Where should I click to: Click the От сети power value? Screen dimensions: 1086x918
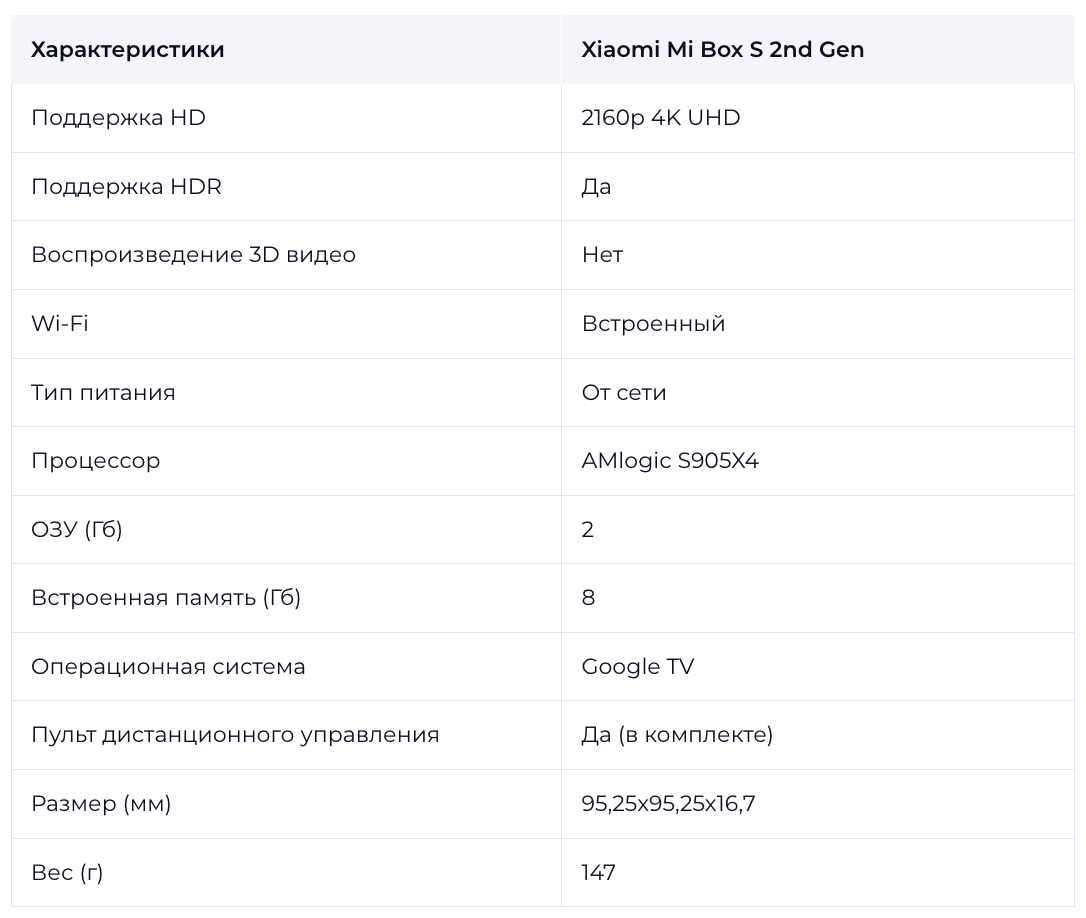click(x=623, y=393)
